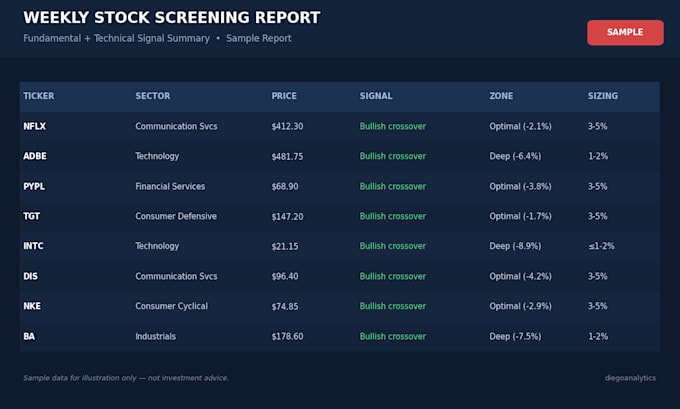Click the Optimal (-4.2%) zone value
Viewport: 680px width, 409px height.
(x=521, y=276)
